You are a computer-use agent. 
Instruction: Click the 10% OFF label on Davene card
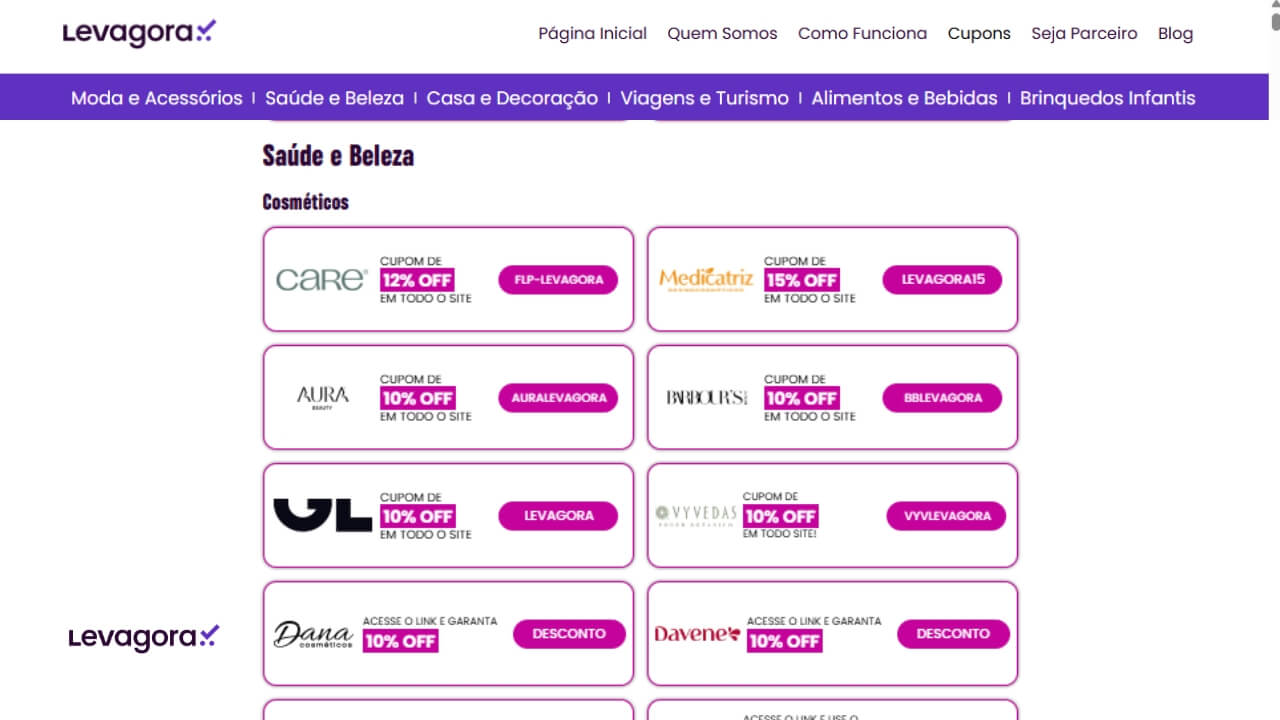click(x=784, y=641)
